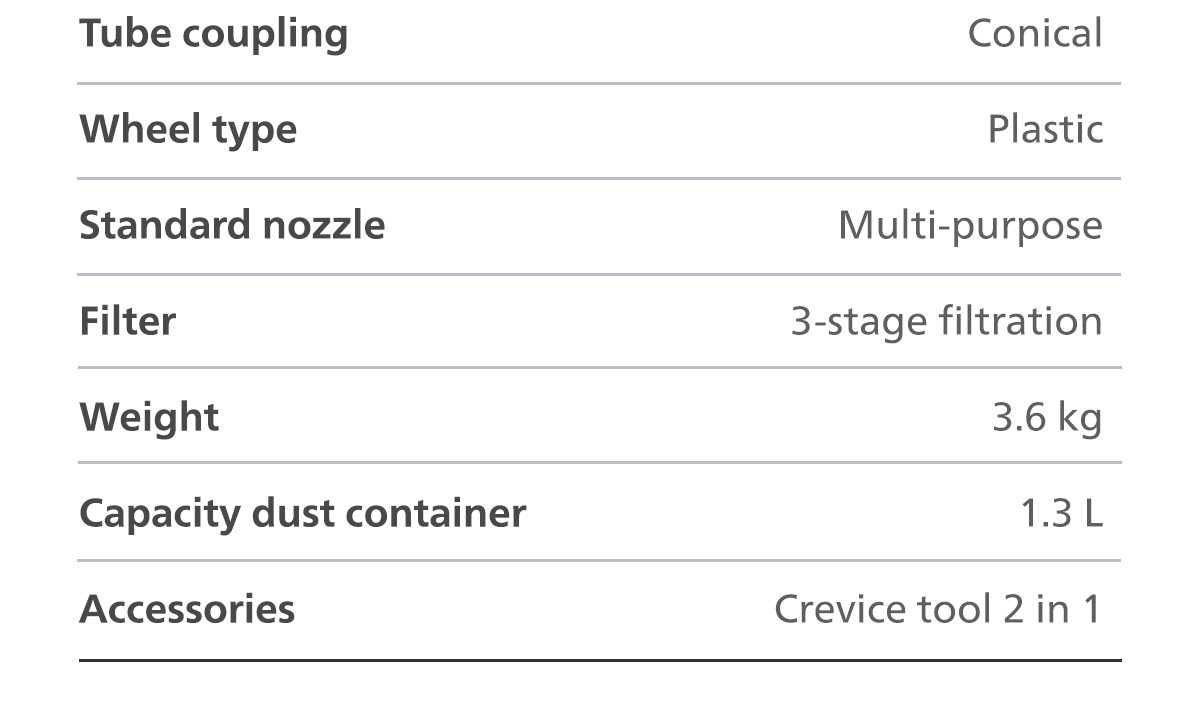Select the Weight label
The width and height of the screenshot is (1200, 710).
[x=149, y=417]
